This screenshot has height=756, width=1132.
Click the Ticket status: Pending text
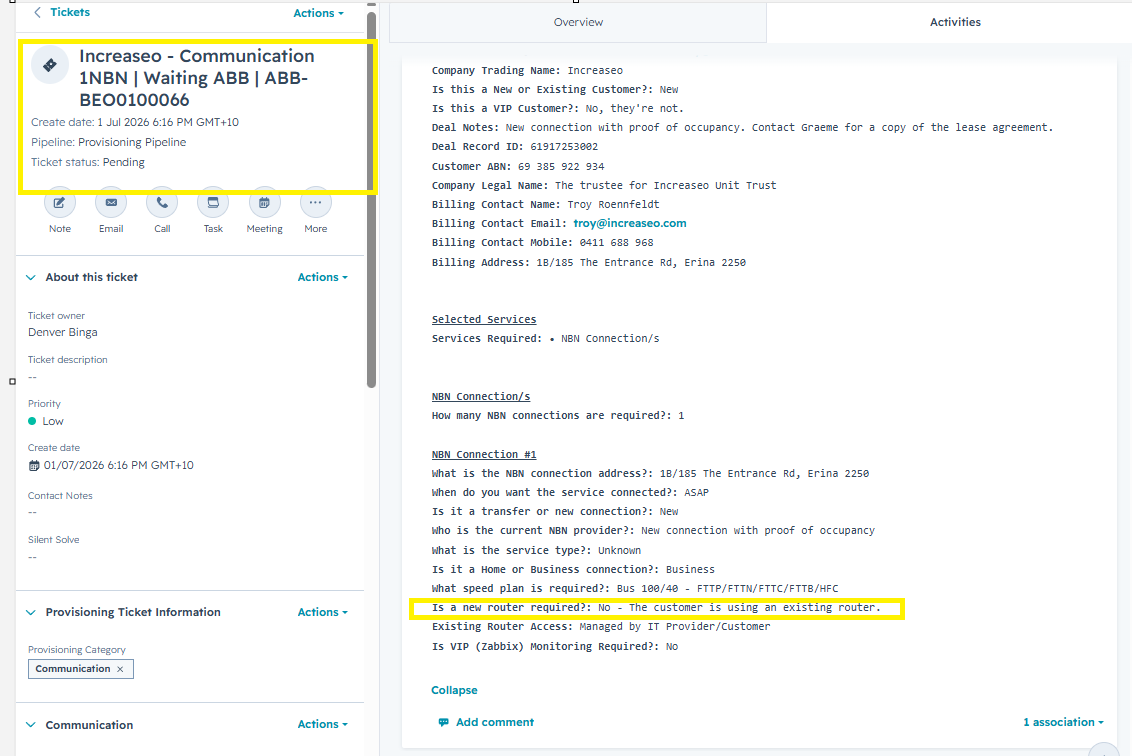pos(88,162)
